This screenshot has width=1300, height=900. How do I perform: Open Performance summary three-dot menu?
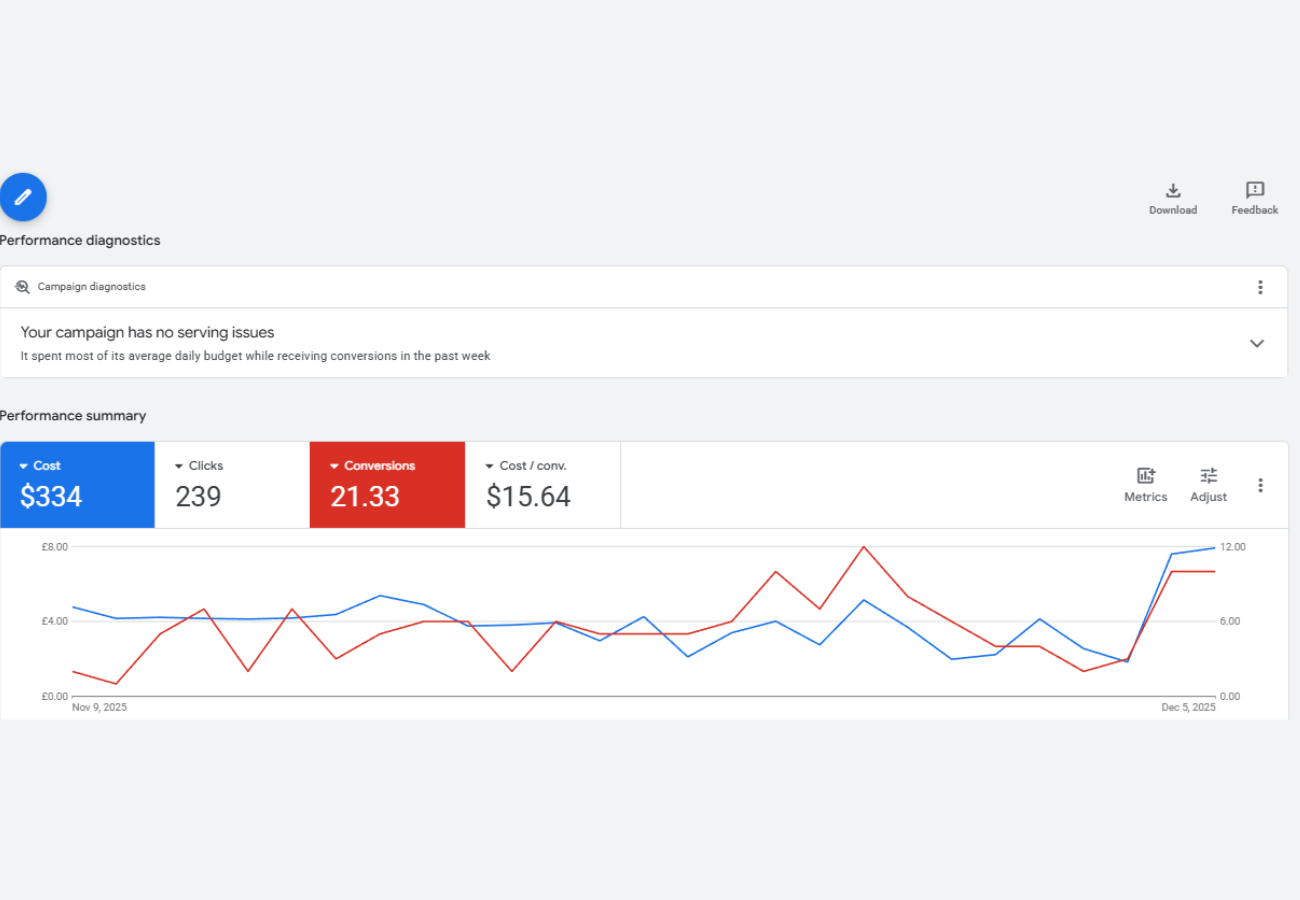pos(1260,485)
